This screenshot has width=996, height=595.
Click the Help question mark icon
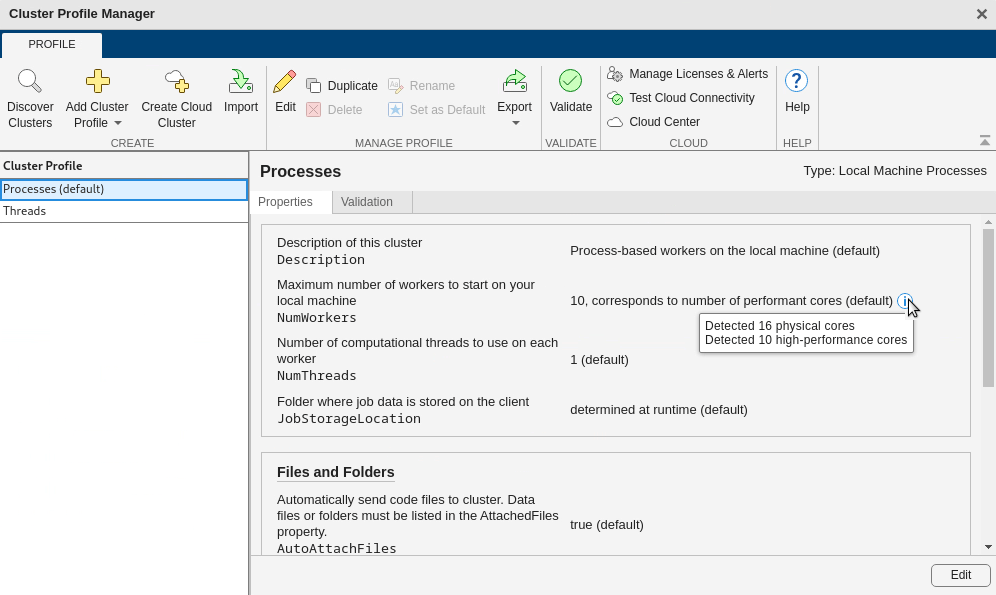click(x=797, y=81)
